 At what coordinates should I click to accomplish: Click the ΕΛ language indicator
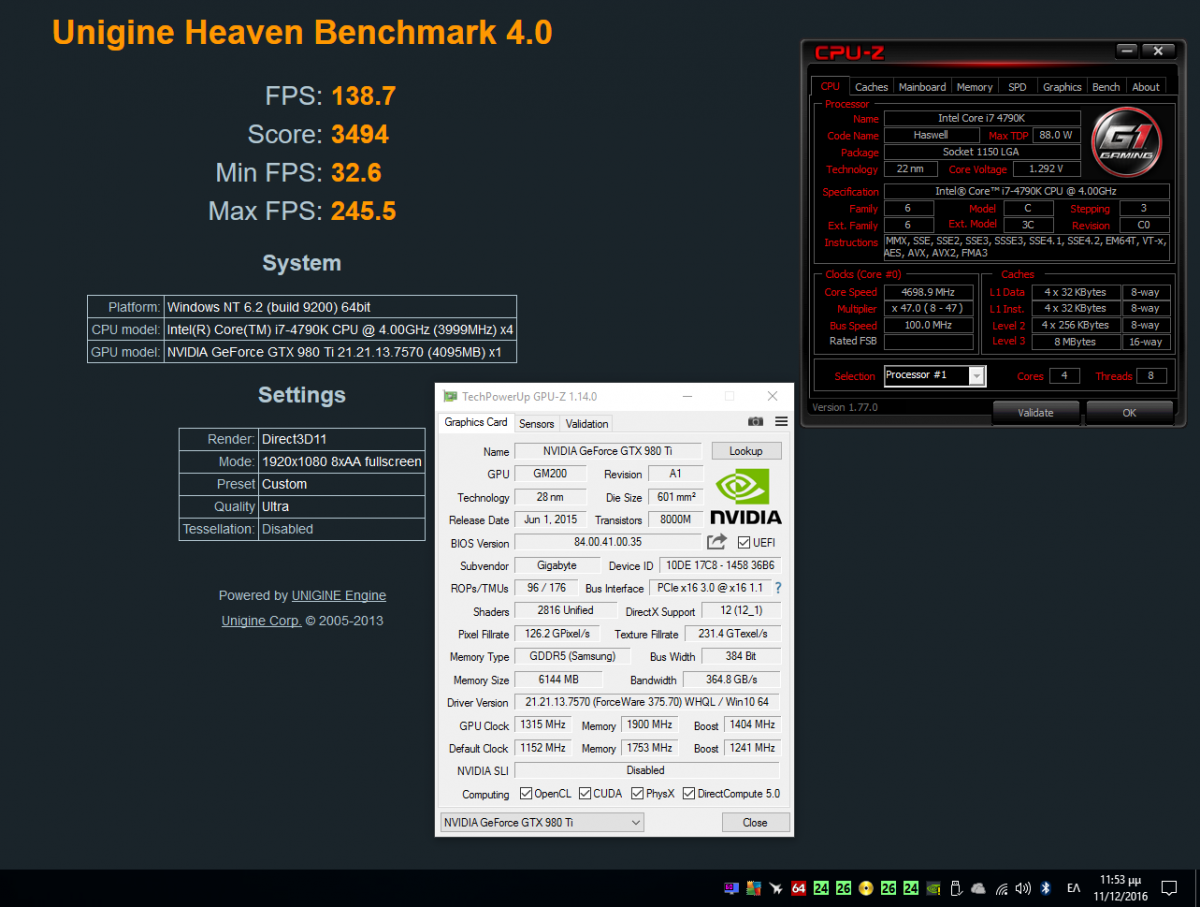pos(1073,888)
